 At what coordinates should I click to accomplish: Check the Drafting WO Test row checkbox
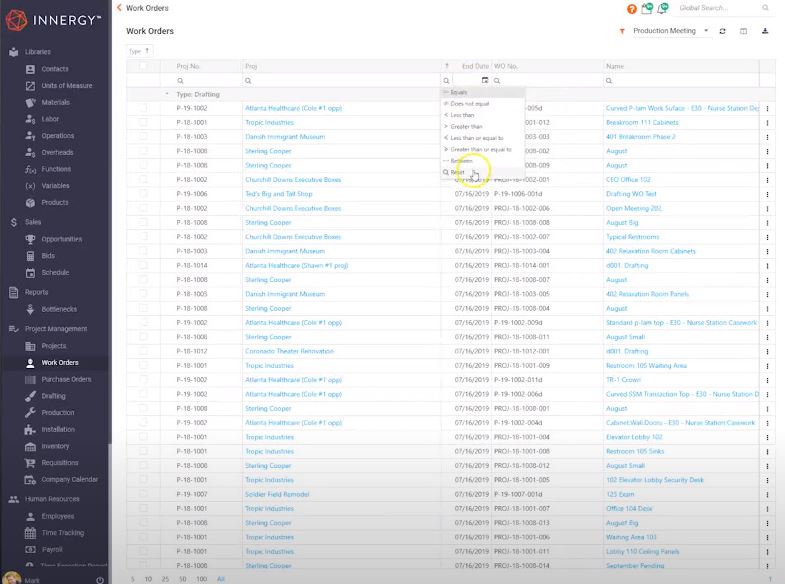(x=143, y=194)
